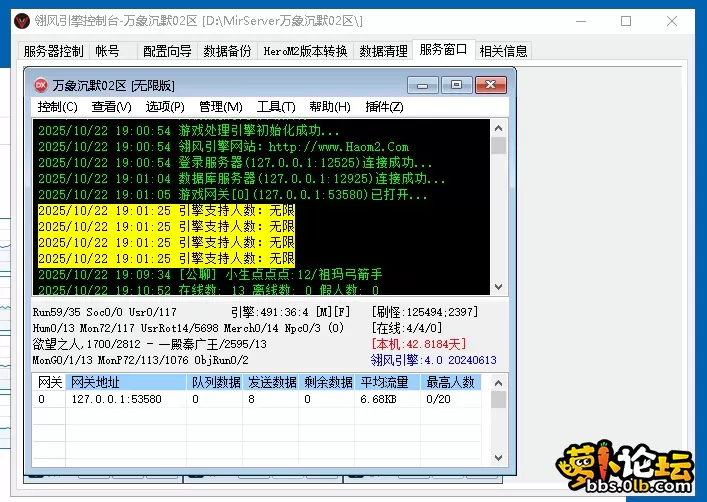
Task: Click the [公聊] 小生点点点 log line
Action: (x=210, y=274)
